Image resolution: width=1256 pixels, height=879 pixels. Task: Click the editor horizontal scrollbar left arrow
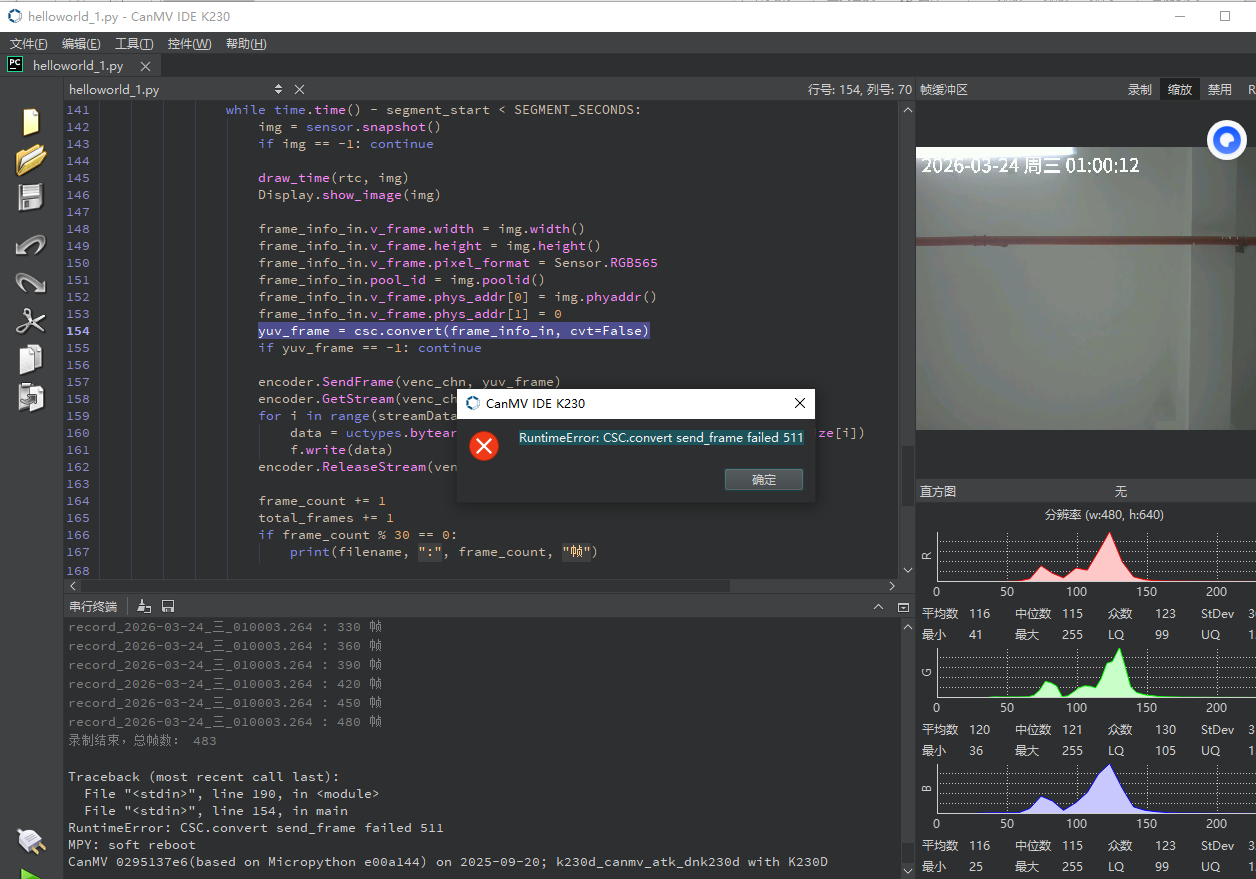(x=72, y=586)
